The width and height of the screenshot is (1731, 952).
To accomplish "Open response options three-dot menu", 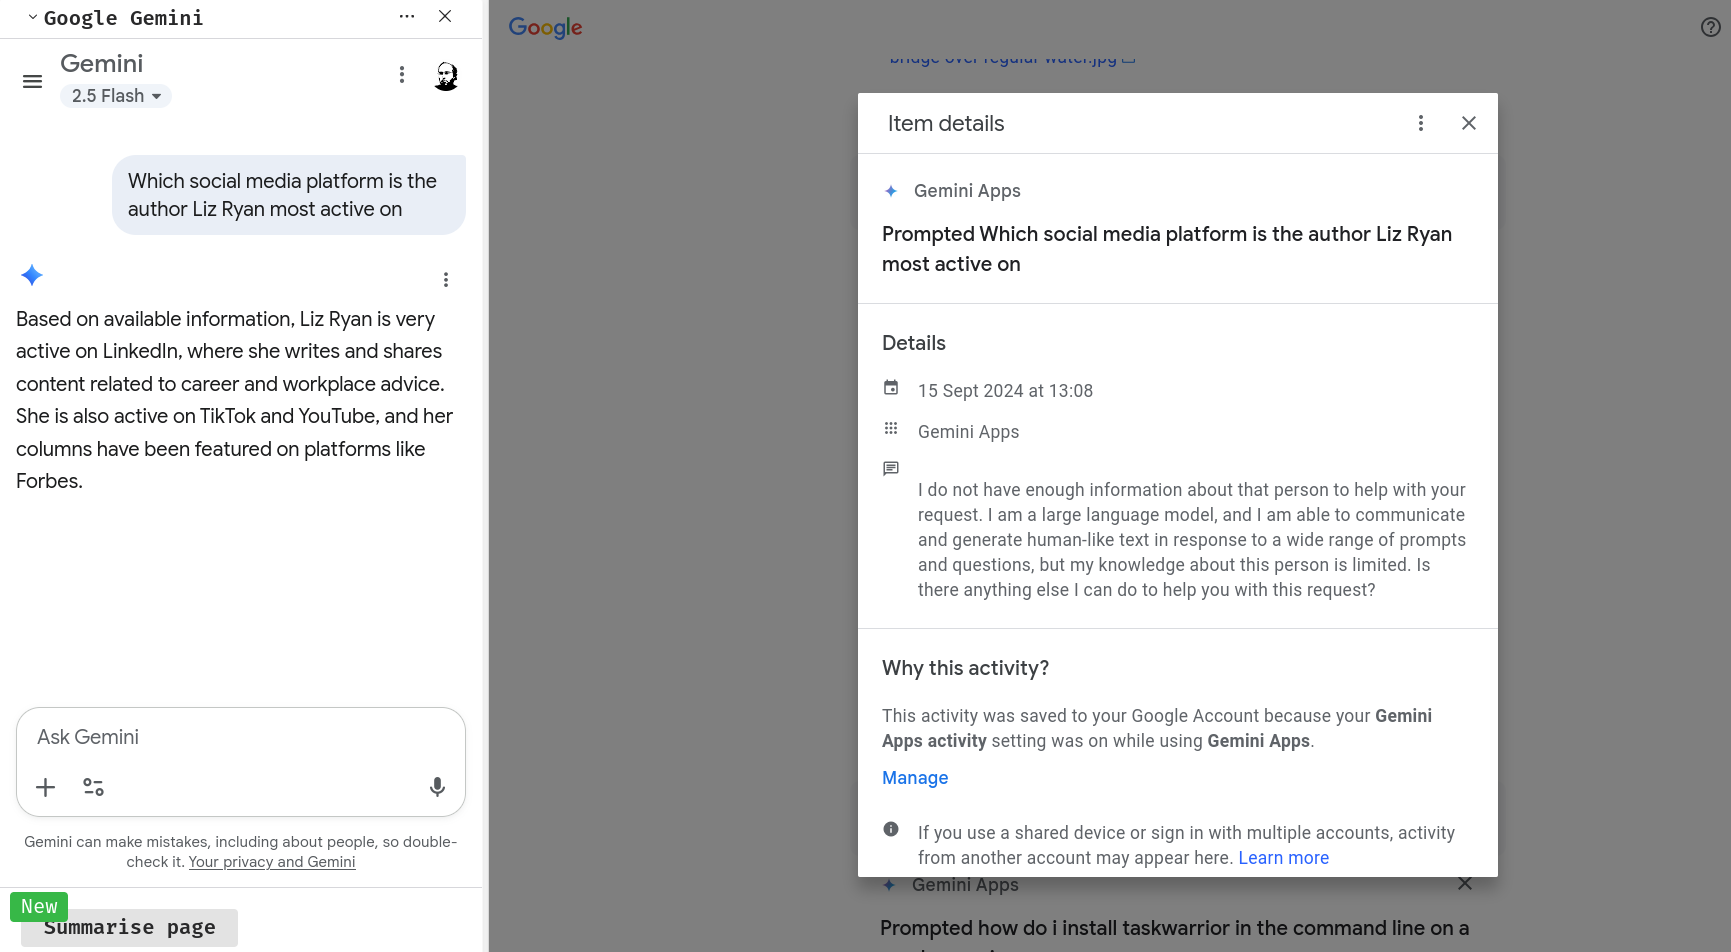I will 446,280.
